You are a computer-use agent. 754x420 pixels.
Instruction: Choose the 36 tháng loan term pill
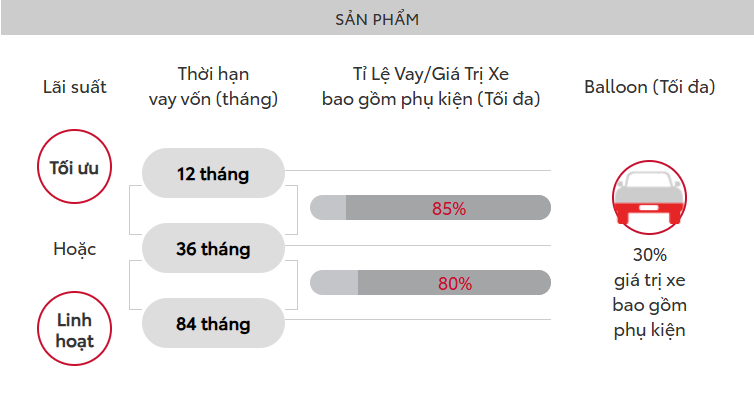(x=213, y=248)
